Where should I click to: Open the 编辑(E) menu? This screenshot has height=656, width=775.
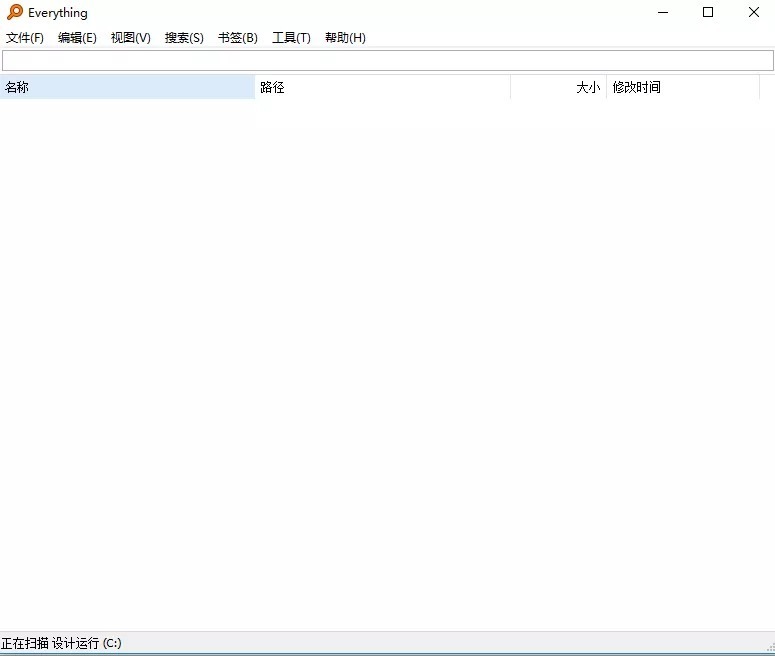click(x=77, y=38)
